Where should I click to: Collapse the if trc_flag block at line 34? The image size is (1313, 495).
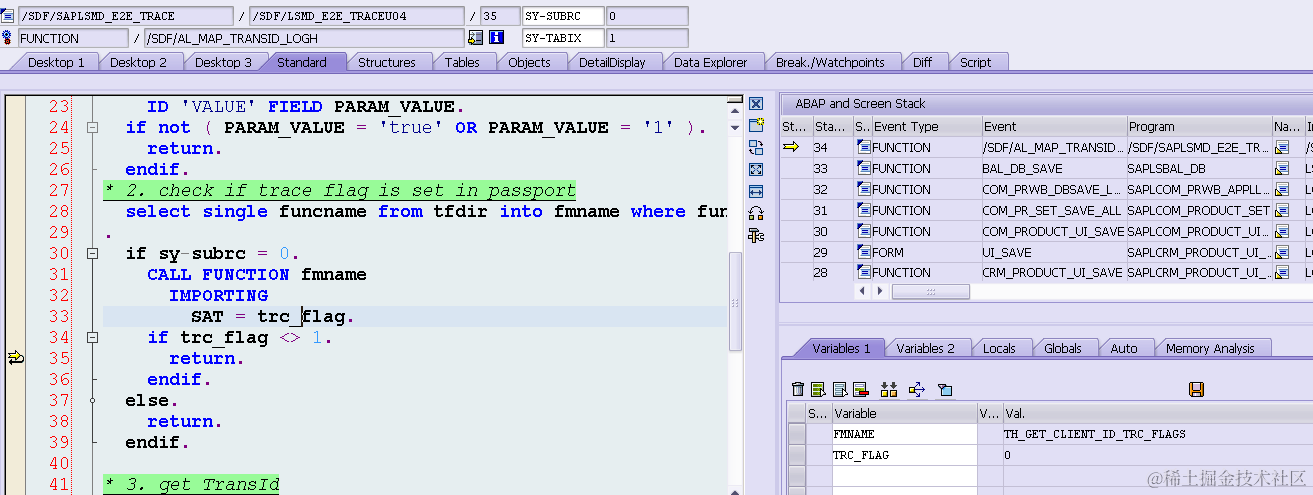point(91,338)
